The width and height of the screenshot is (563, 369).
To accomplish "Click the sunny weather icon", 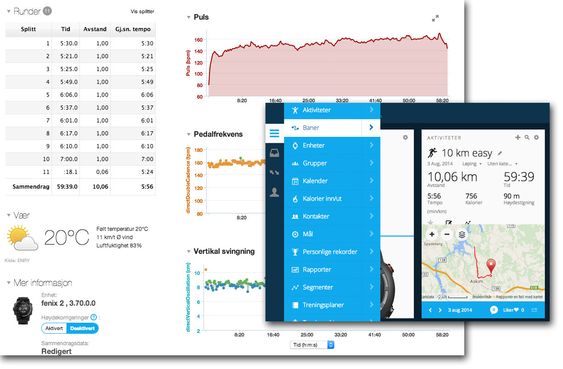I will (x=22, y=238).
